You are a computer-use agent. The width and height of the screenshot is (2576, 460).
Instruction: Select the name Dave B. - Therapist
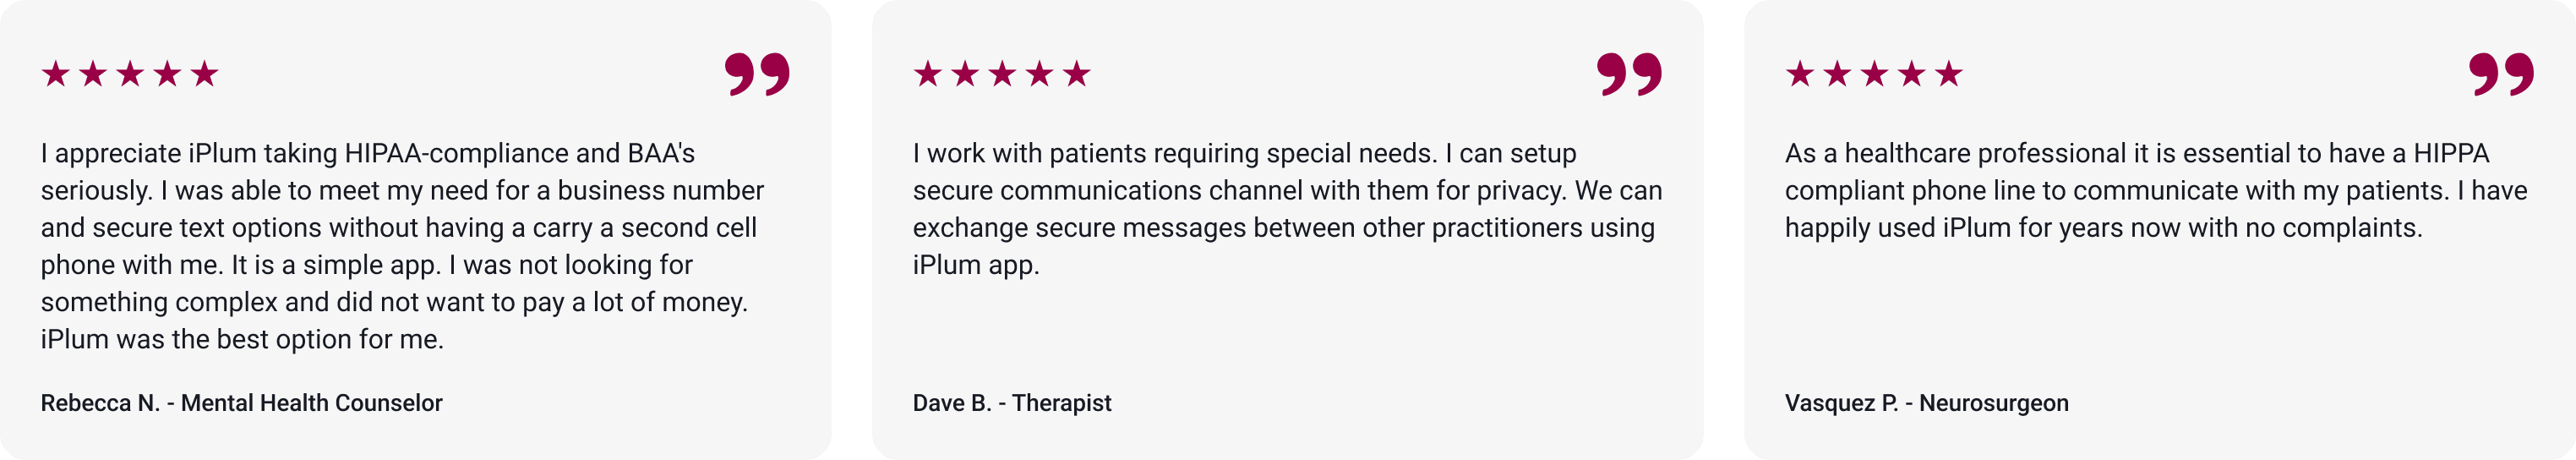(x=1012, y=403)
